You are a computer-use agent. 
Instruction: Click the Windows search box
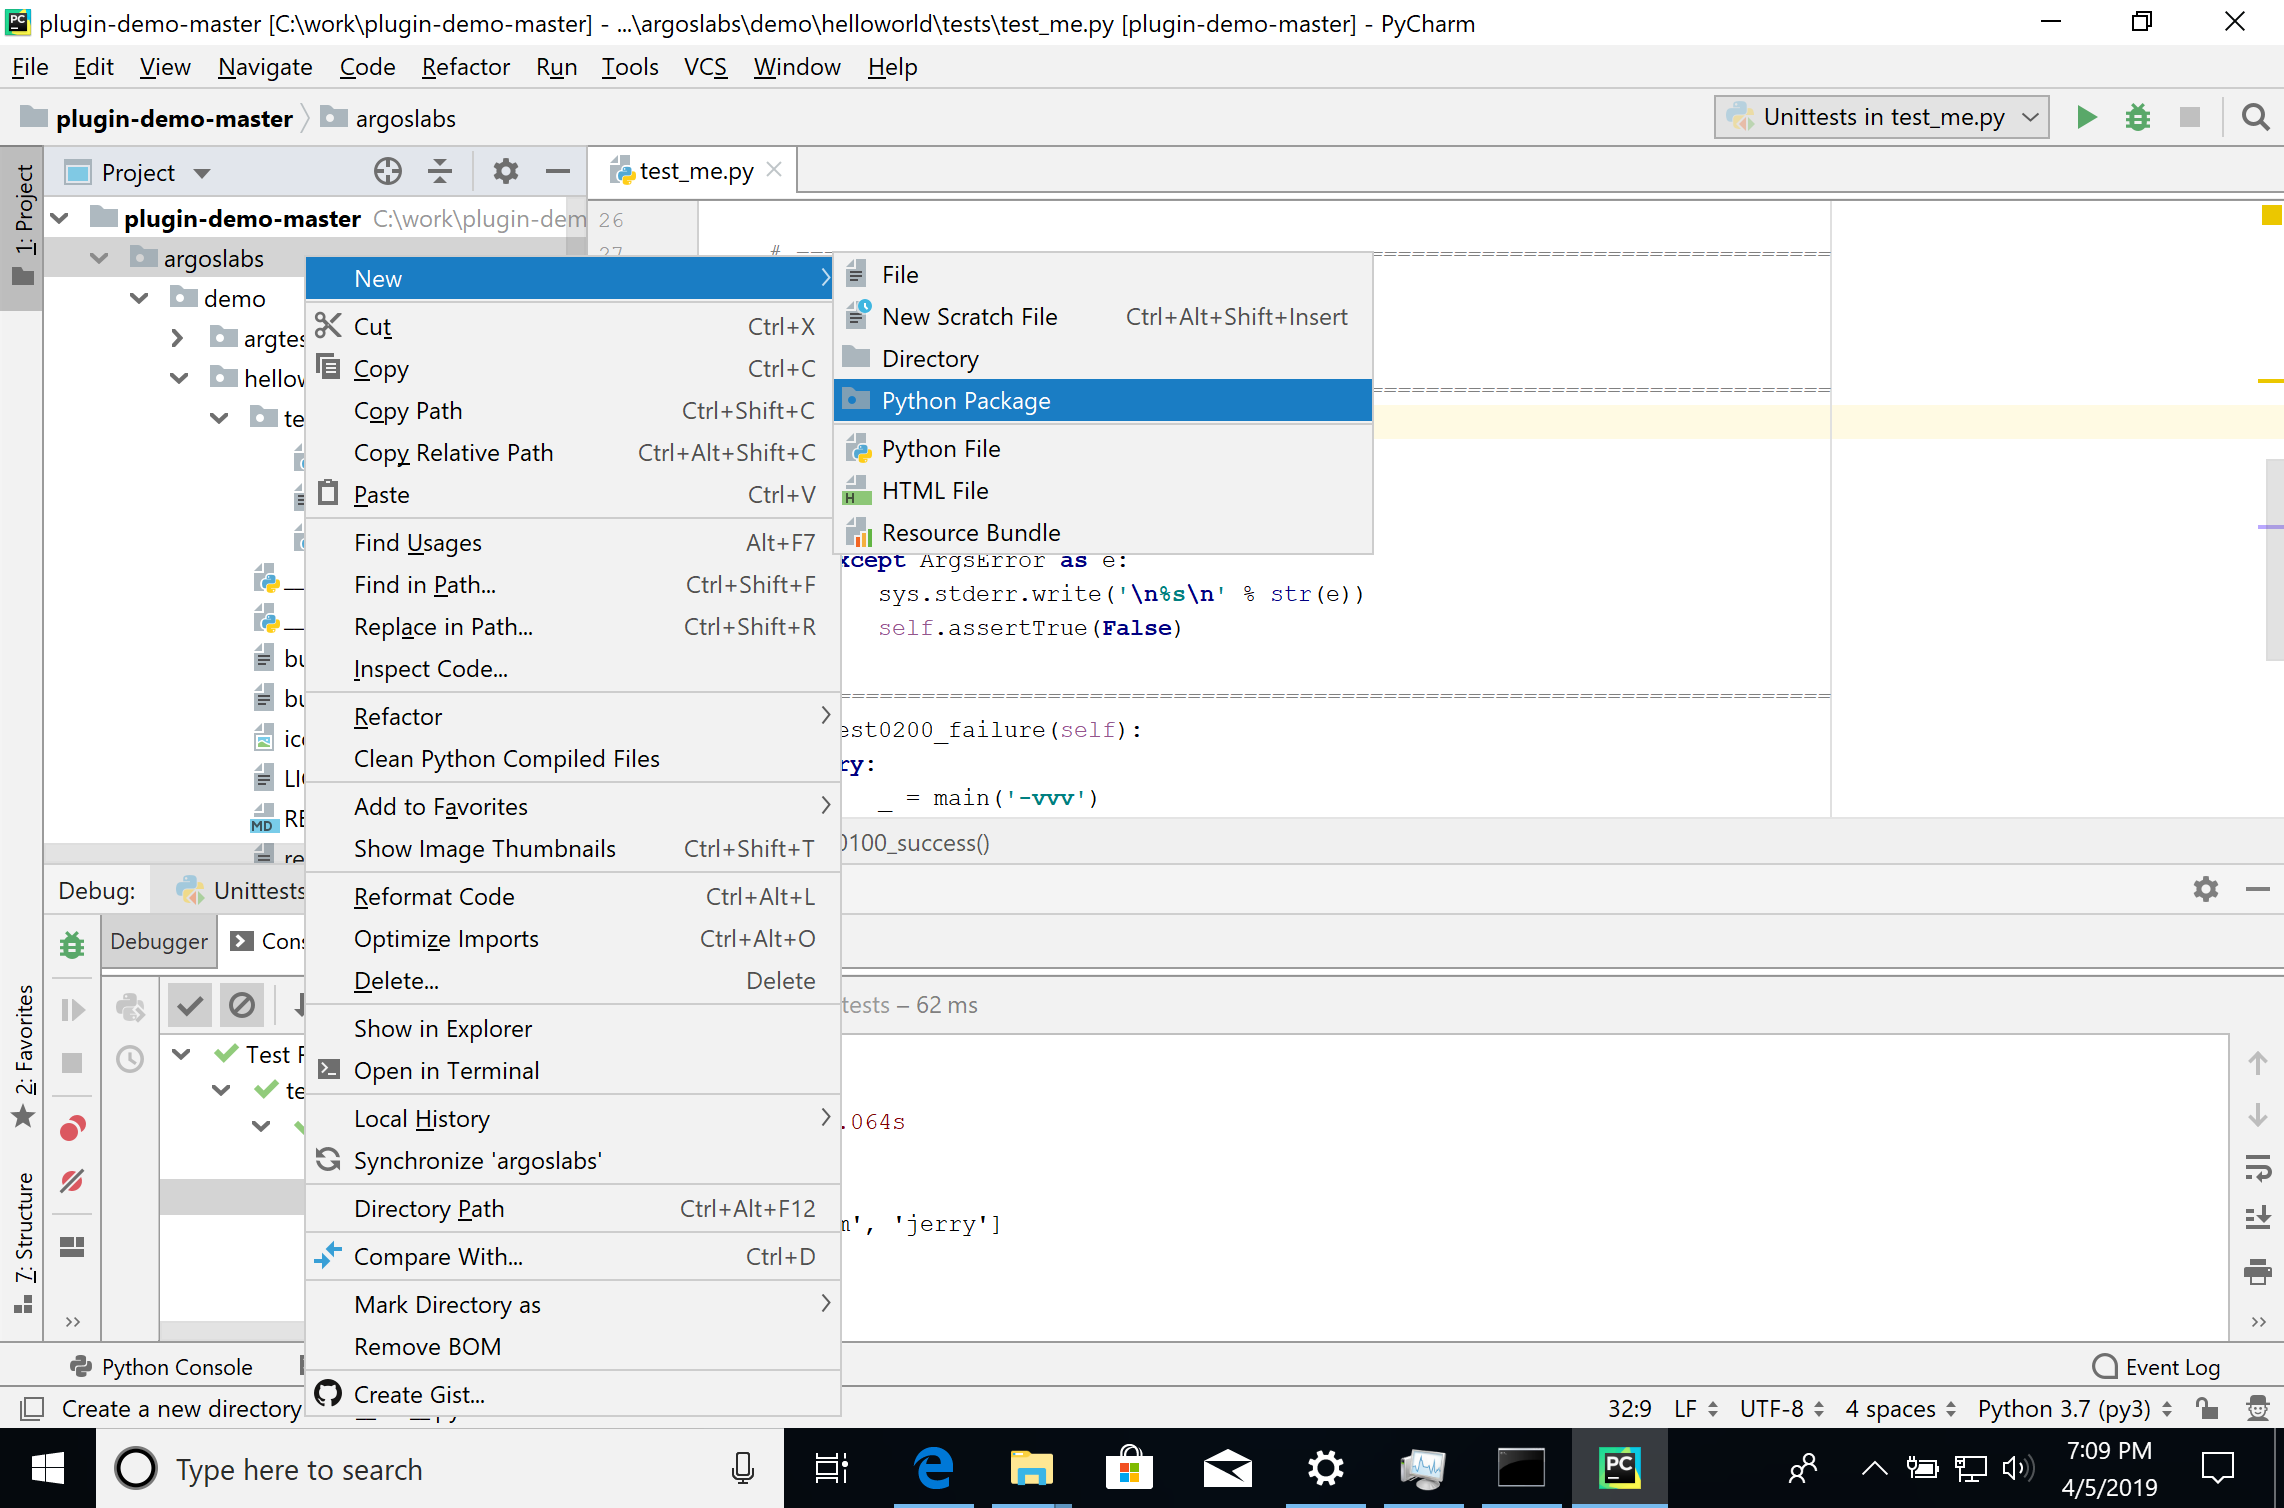(x=440, y=1468)
